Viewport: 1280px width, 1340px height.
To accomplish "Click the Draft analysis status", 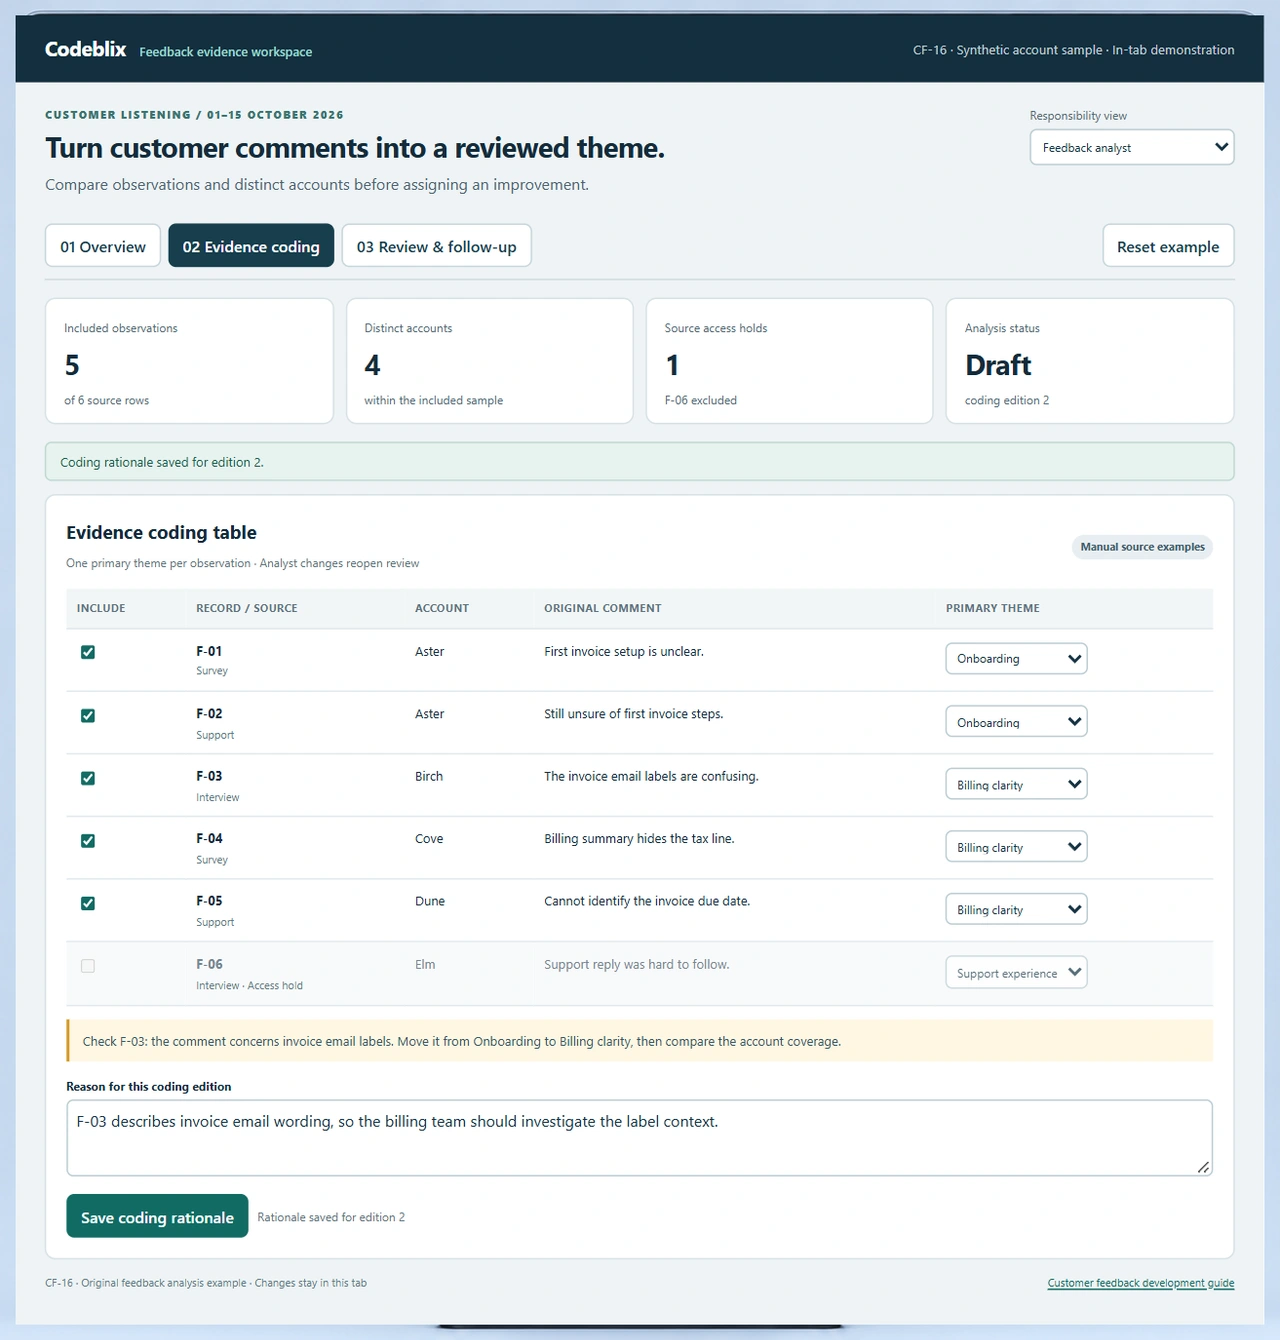I will pyautogui.click(x=998, y=365).
